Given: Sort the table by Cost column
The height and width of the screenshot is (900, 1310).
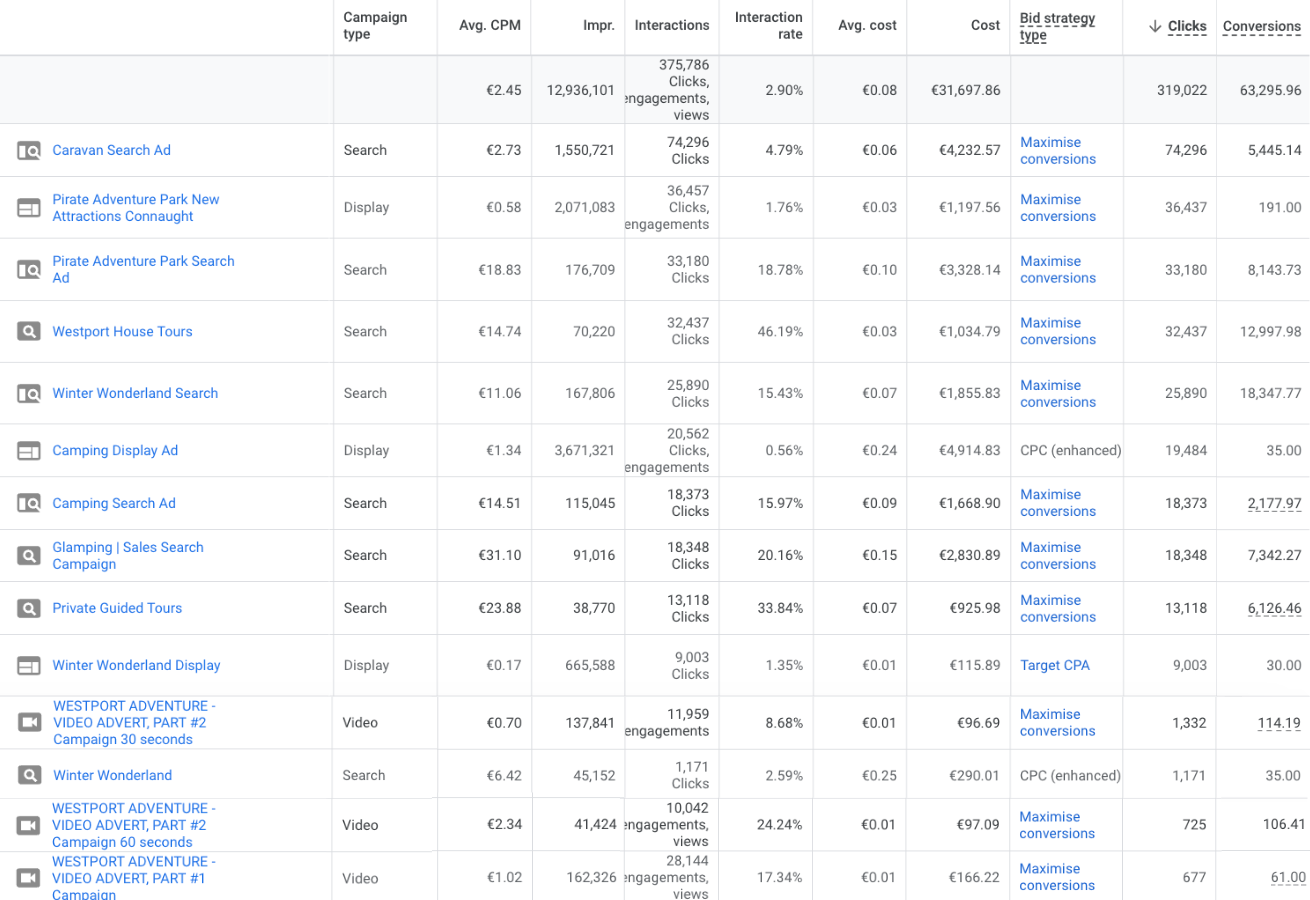Looking at the screenshot, I should [x=985, y=26].
